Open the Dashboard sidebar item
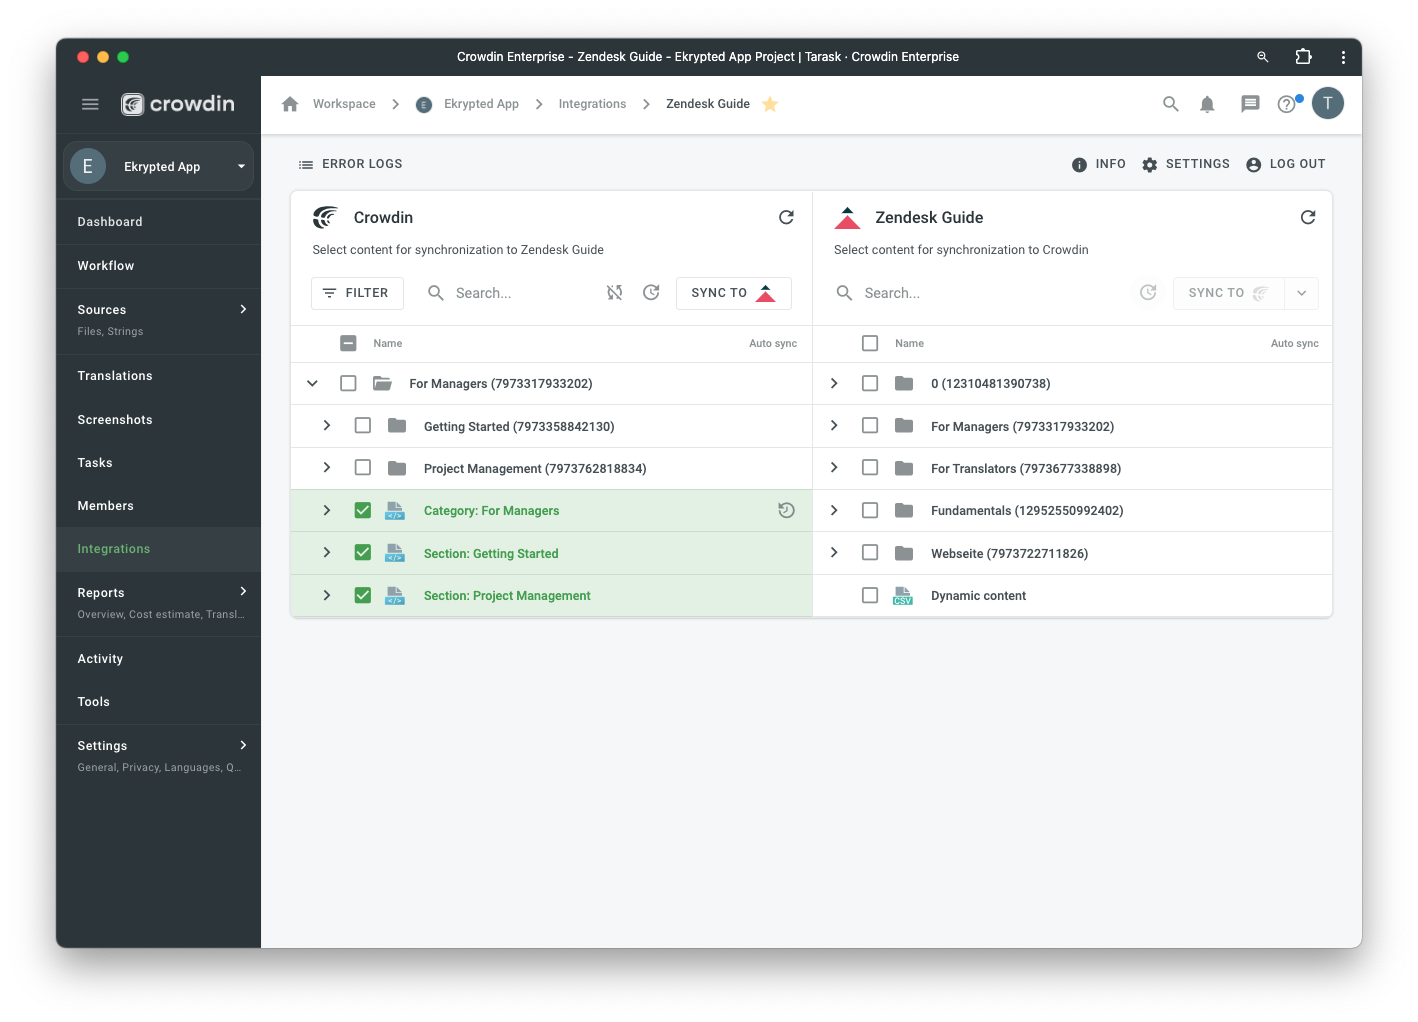1418x1022 pixels. 158,222
